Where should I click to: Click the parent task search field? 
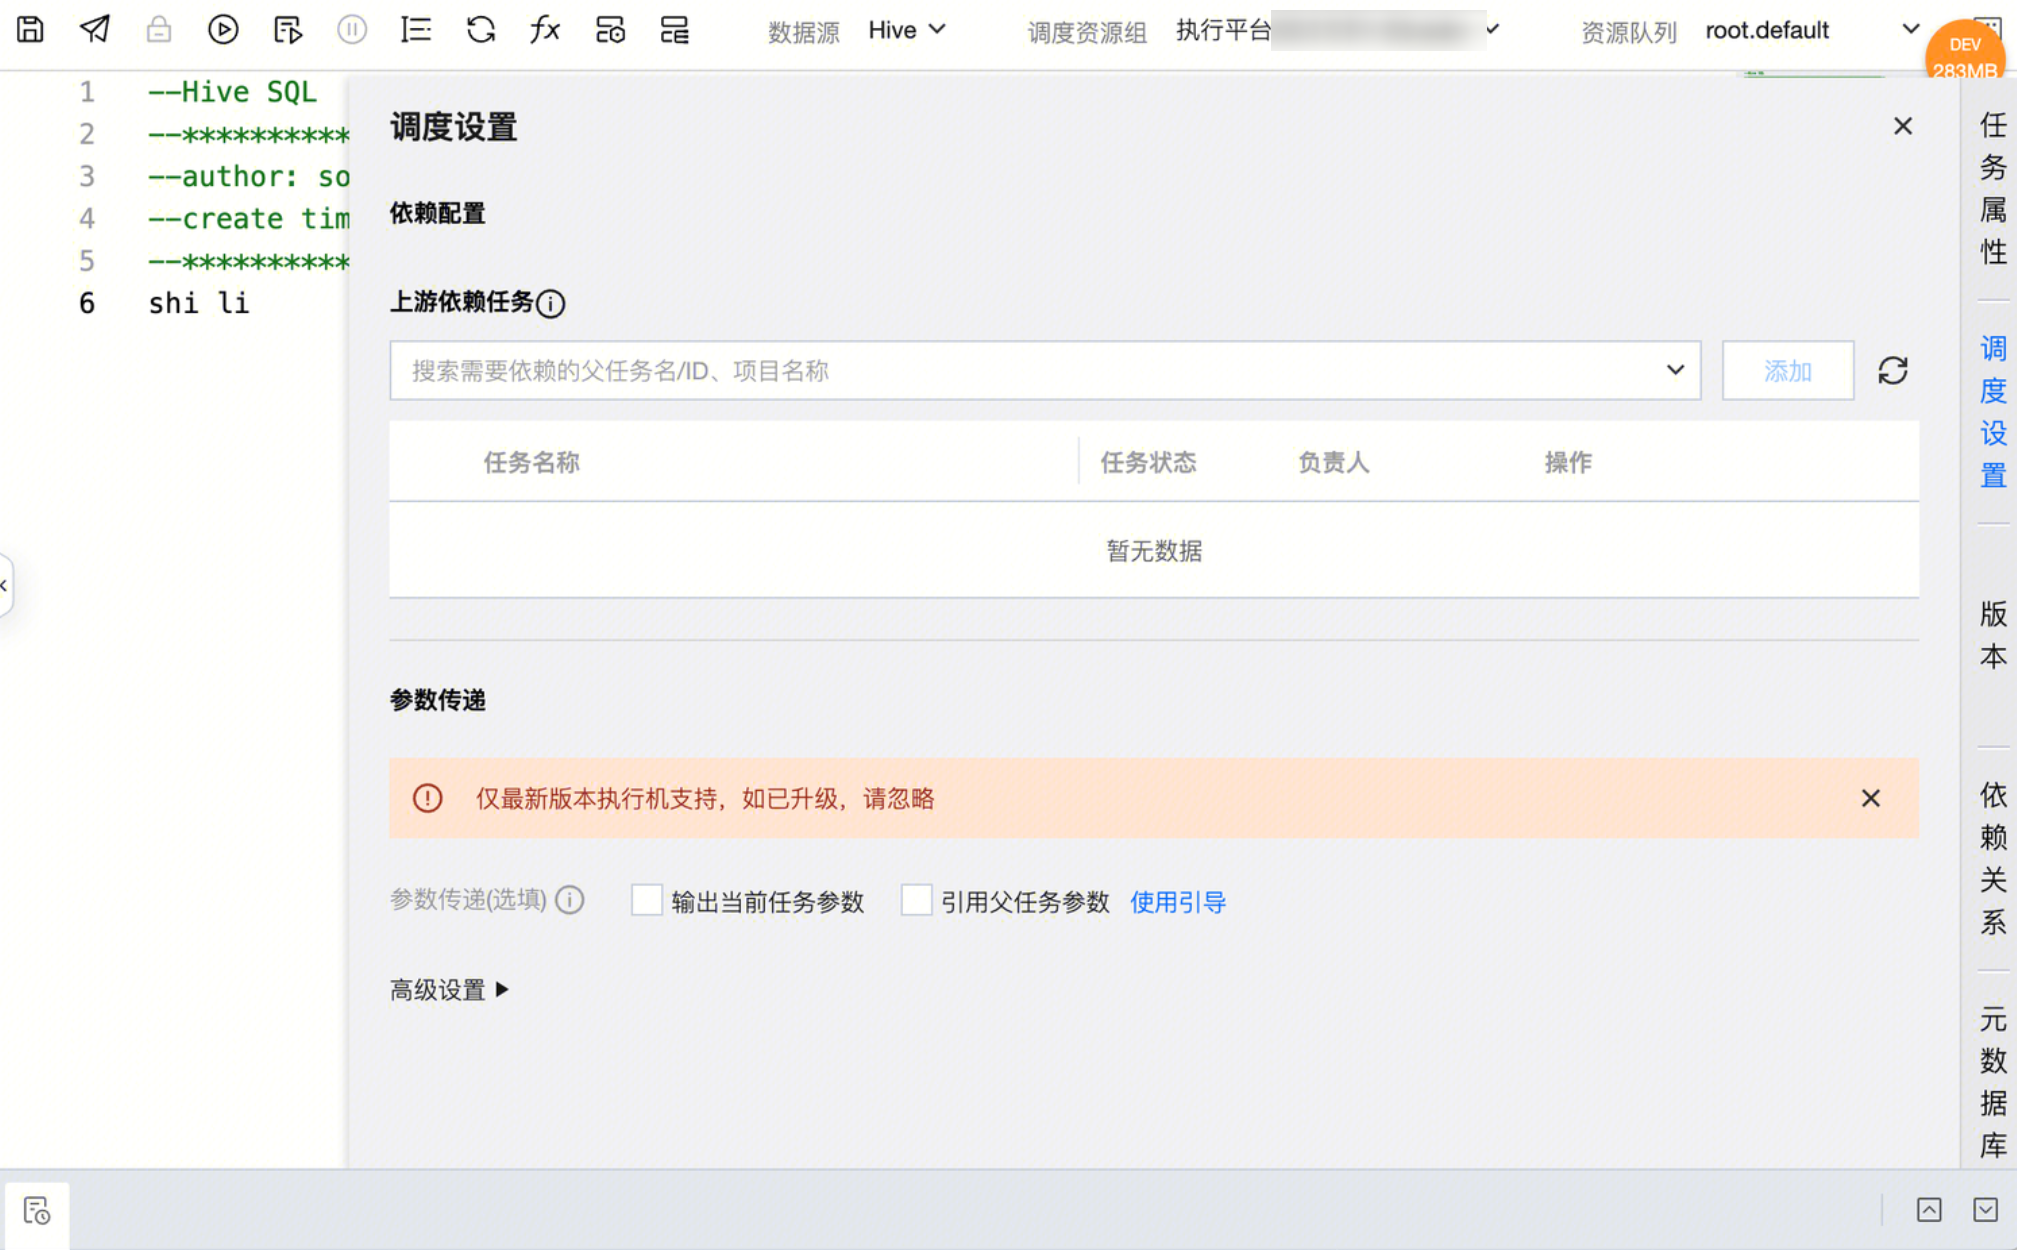pyautogui.click(x=1030, y=371)
